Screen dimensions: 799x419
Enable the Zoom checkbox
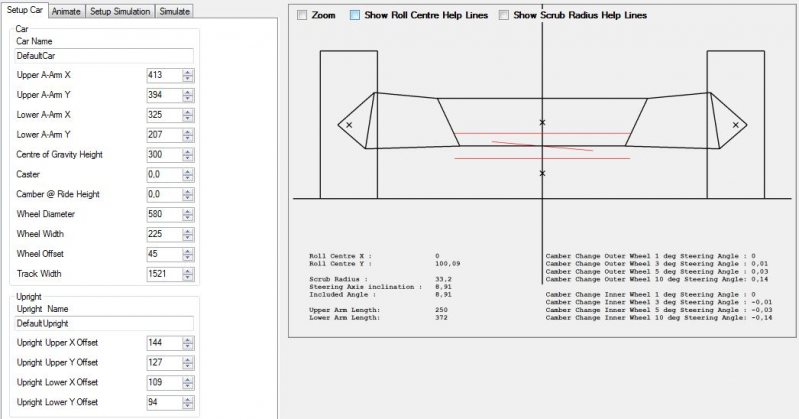pos(302,16)
